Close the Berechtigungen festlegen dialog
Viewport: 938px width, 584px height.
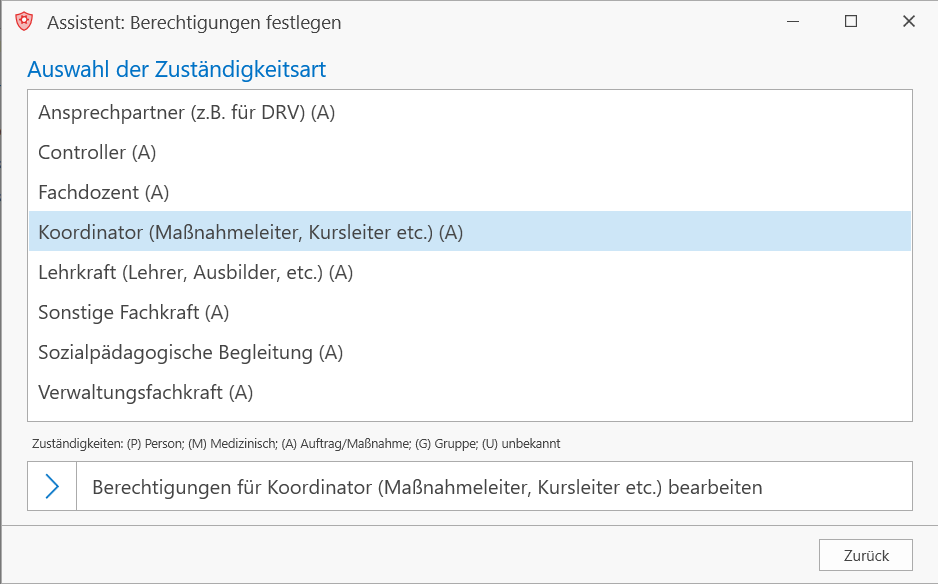click(x=909, y=22)
